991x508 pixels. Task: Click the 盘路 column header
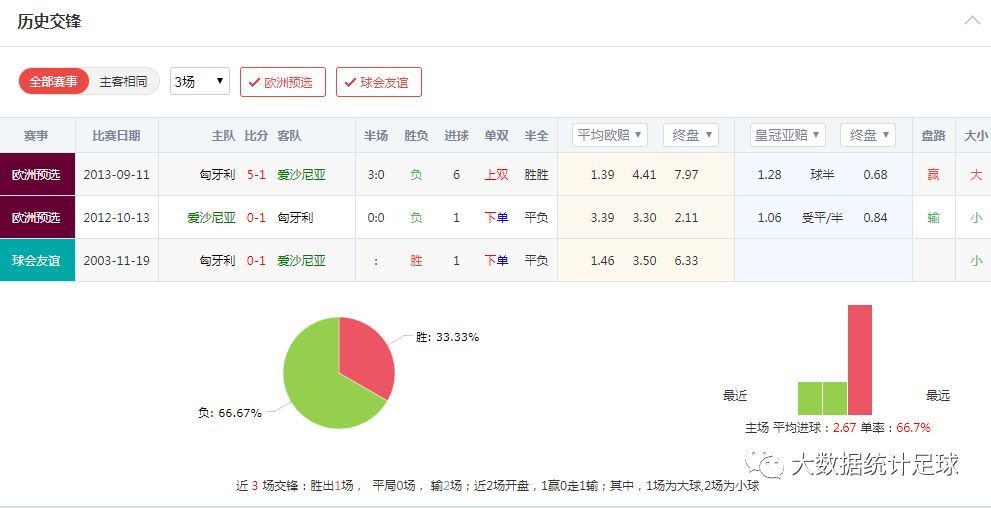pos(933,135)
